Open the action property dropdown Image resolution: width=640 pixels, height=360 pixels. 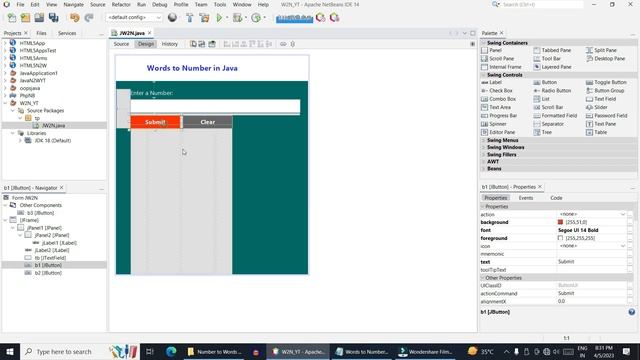tap(623, 214)
